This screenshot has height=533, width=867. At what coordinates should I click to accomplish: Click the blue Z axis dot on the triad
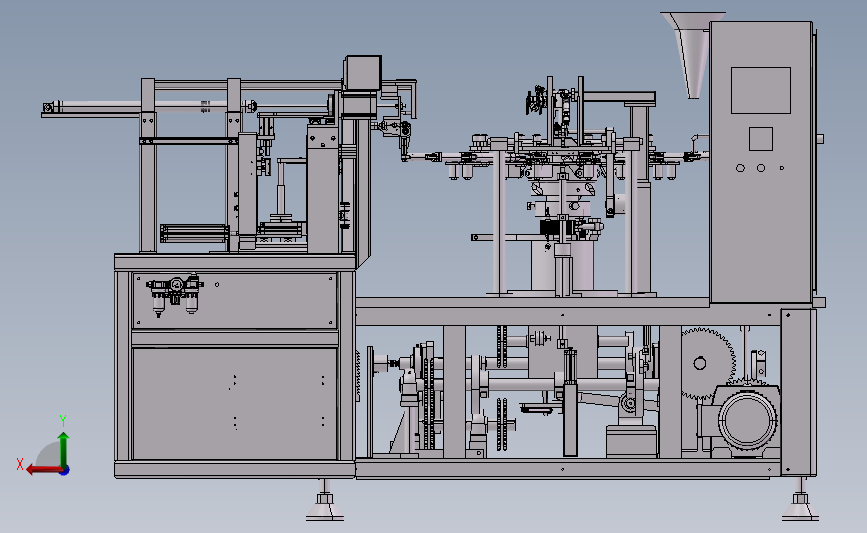tap(65, 471)
